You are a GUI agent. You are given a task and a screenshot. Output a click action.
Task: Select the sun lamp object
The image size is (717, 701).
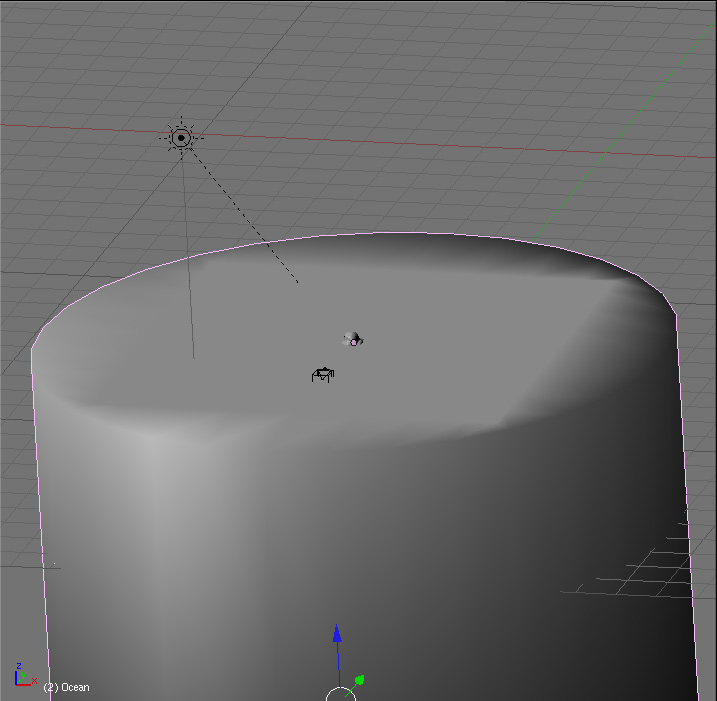tap(181, 138)
